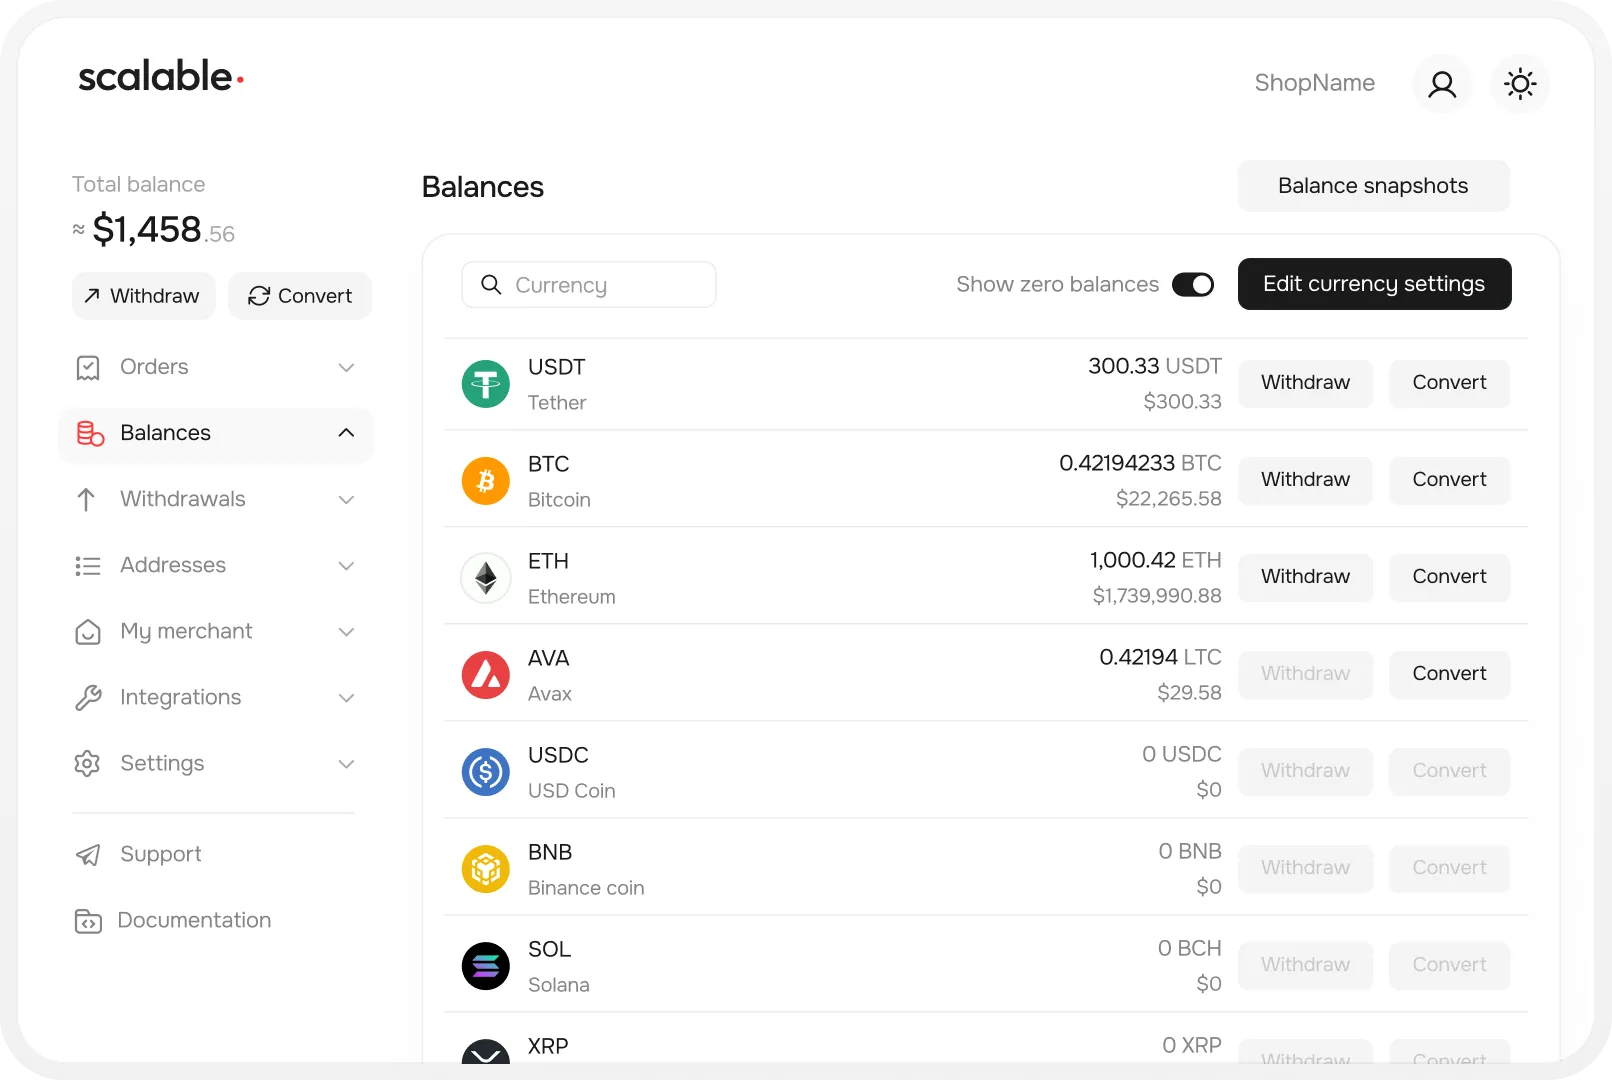Focus the Currency search field
Screen dimensions: 1612x1080
pyautogui.click(x=589, y=285)
